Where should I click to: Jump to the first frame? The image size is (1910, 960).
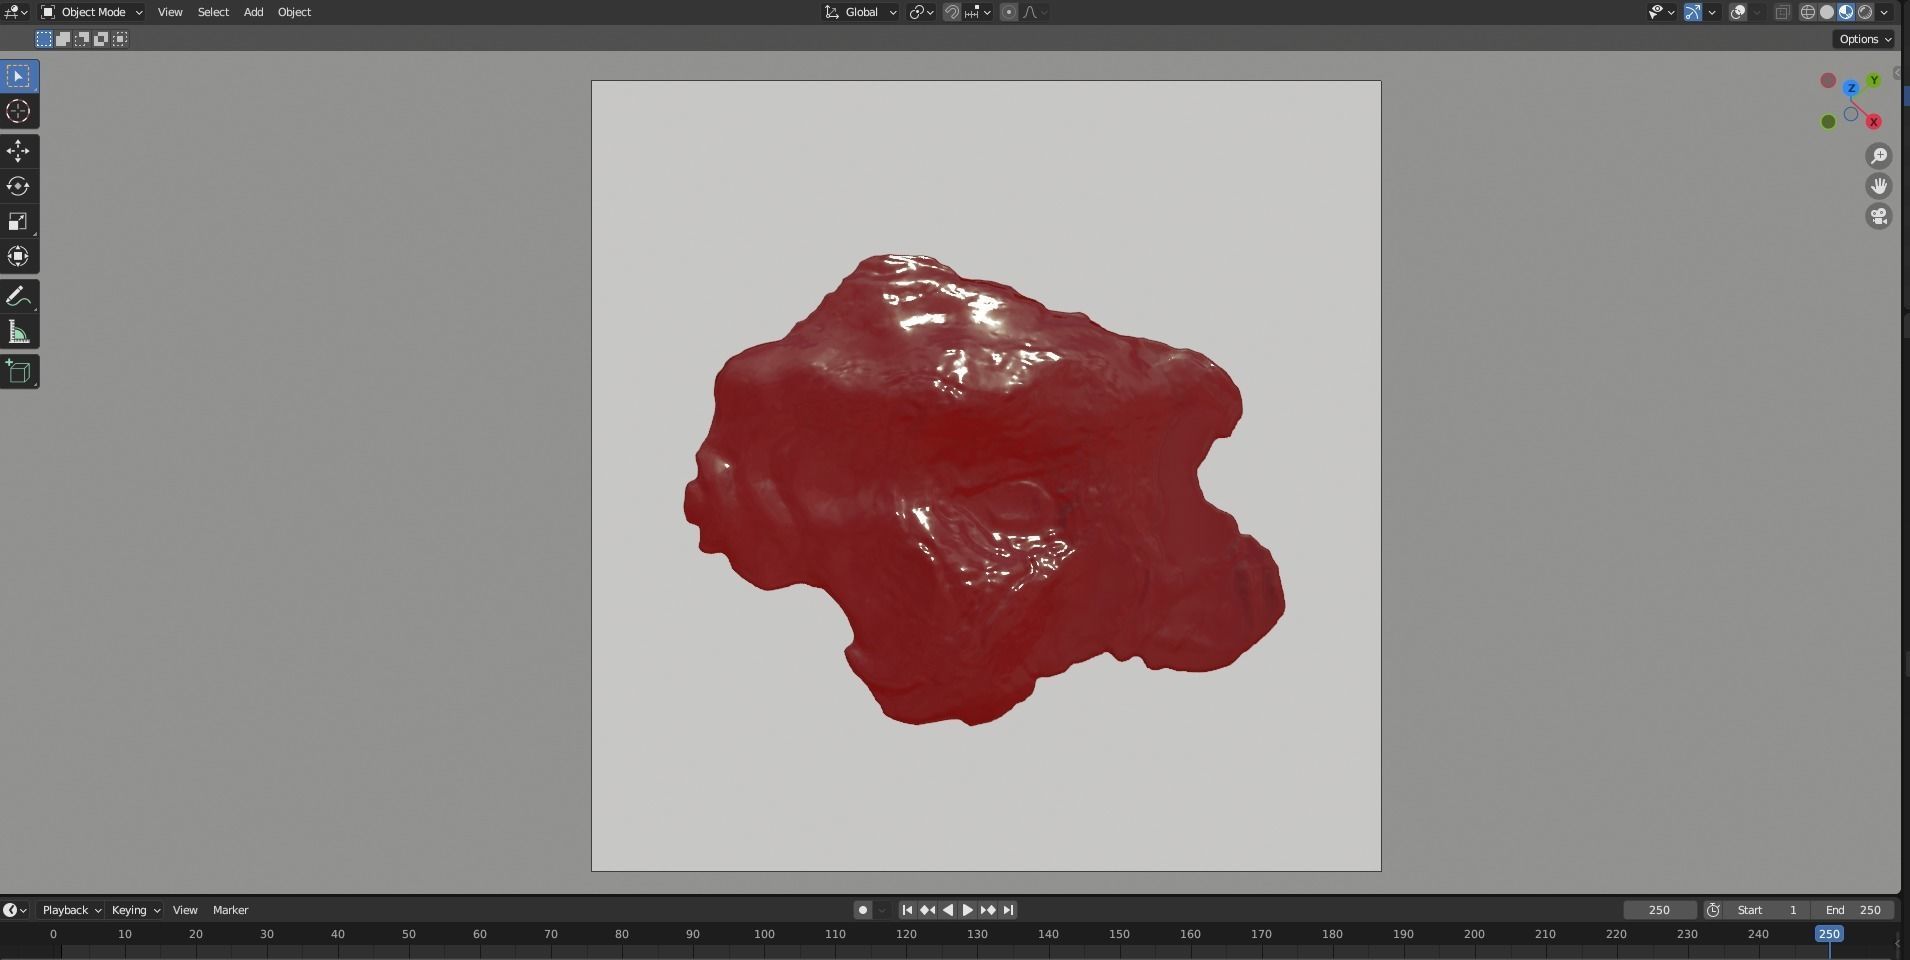tap(907, 910)
